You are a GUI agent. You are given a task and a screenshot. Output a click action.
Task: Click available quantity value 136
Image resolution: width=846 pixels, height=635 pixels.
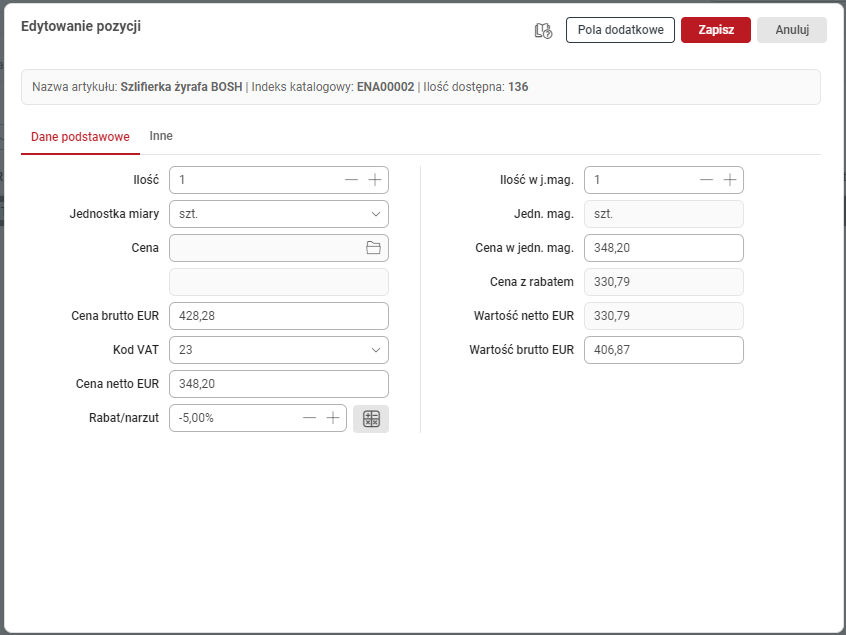point(518,87)
